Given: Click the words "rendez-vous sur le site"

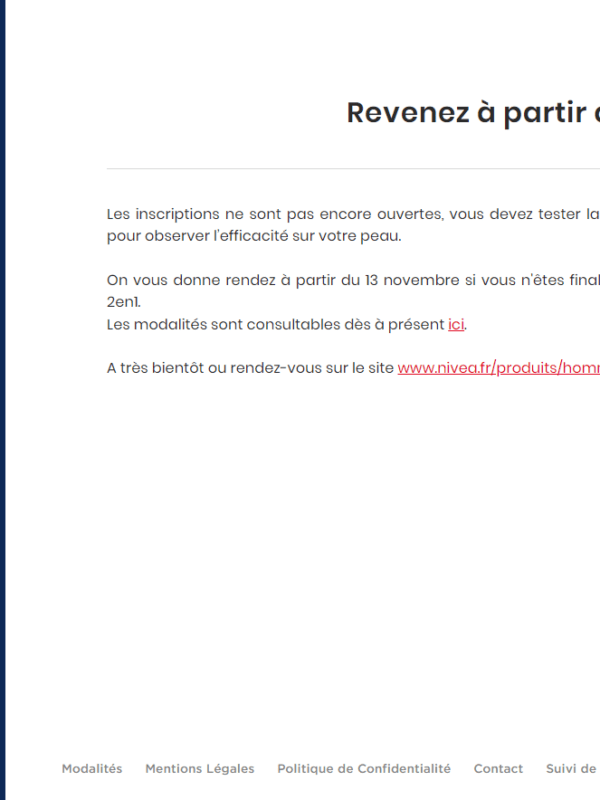Looking at the screenshot, I should coord(312,368).
